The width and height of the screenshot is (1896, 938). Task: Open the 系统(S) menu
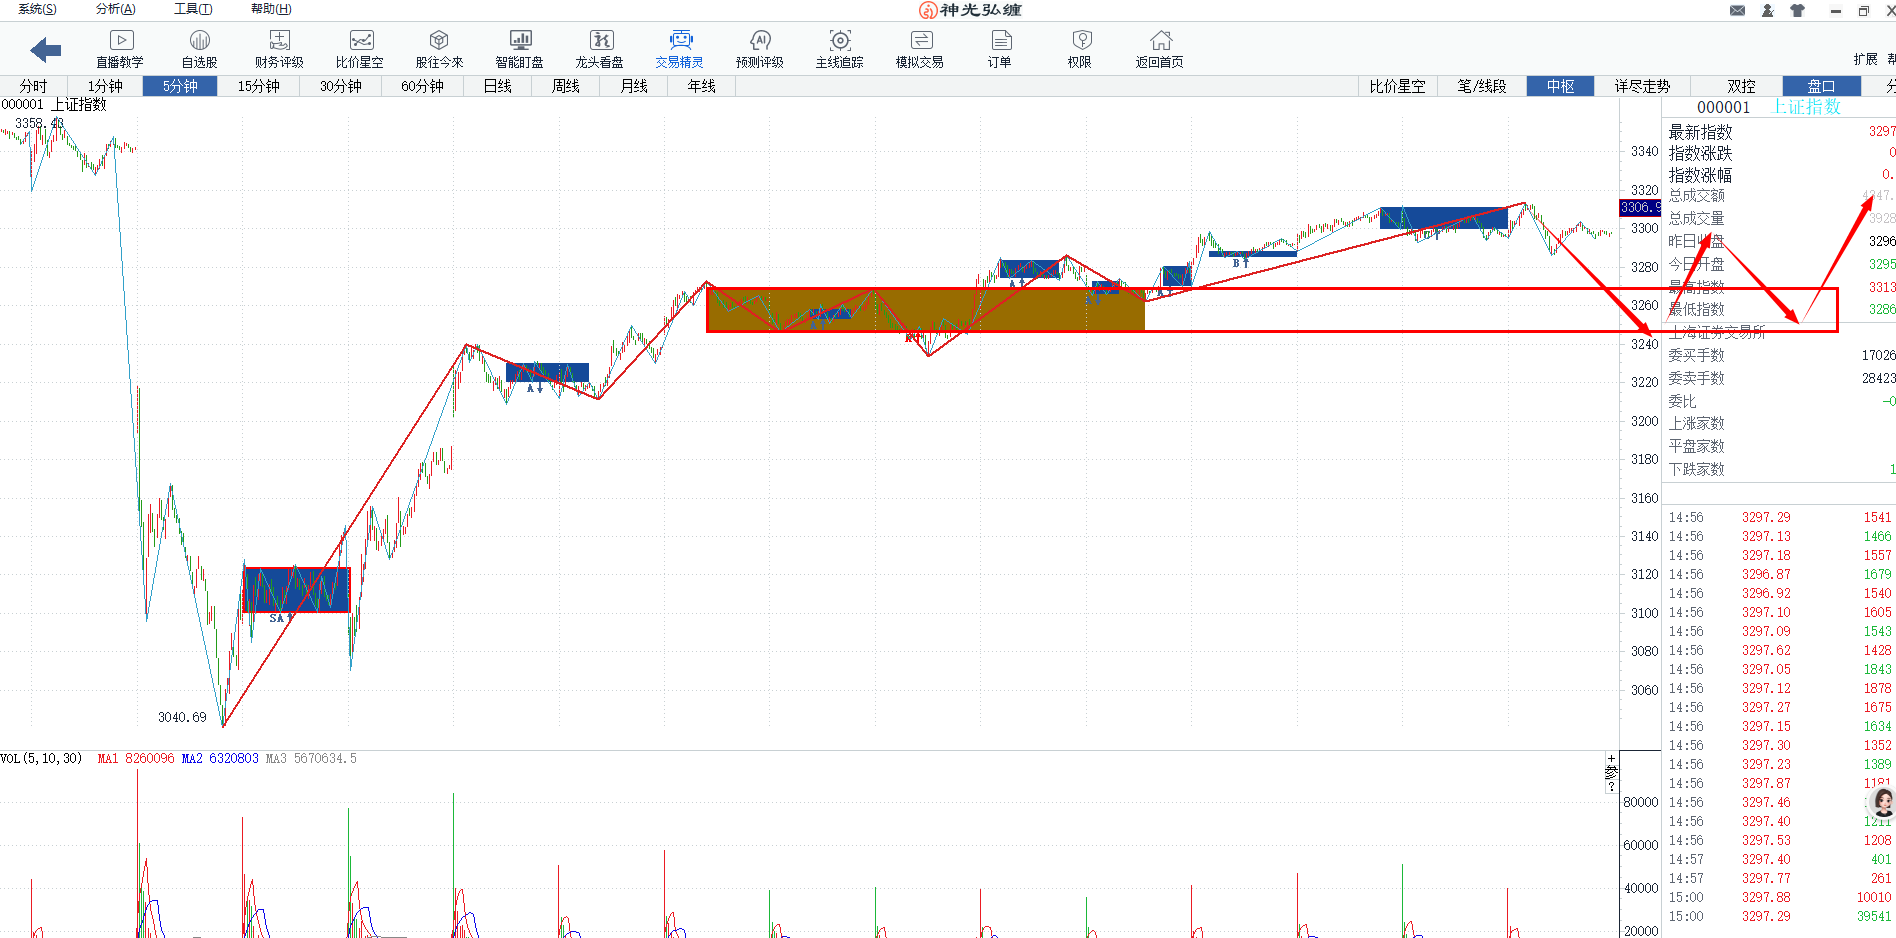37,9
